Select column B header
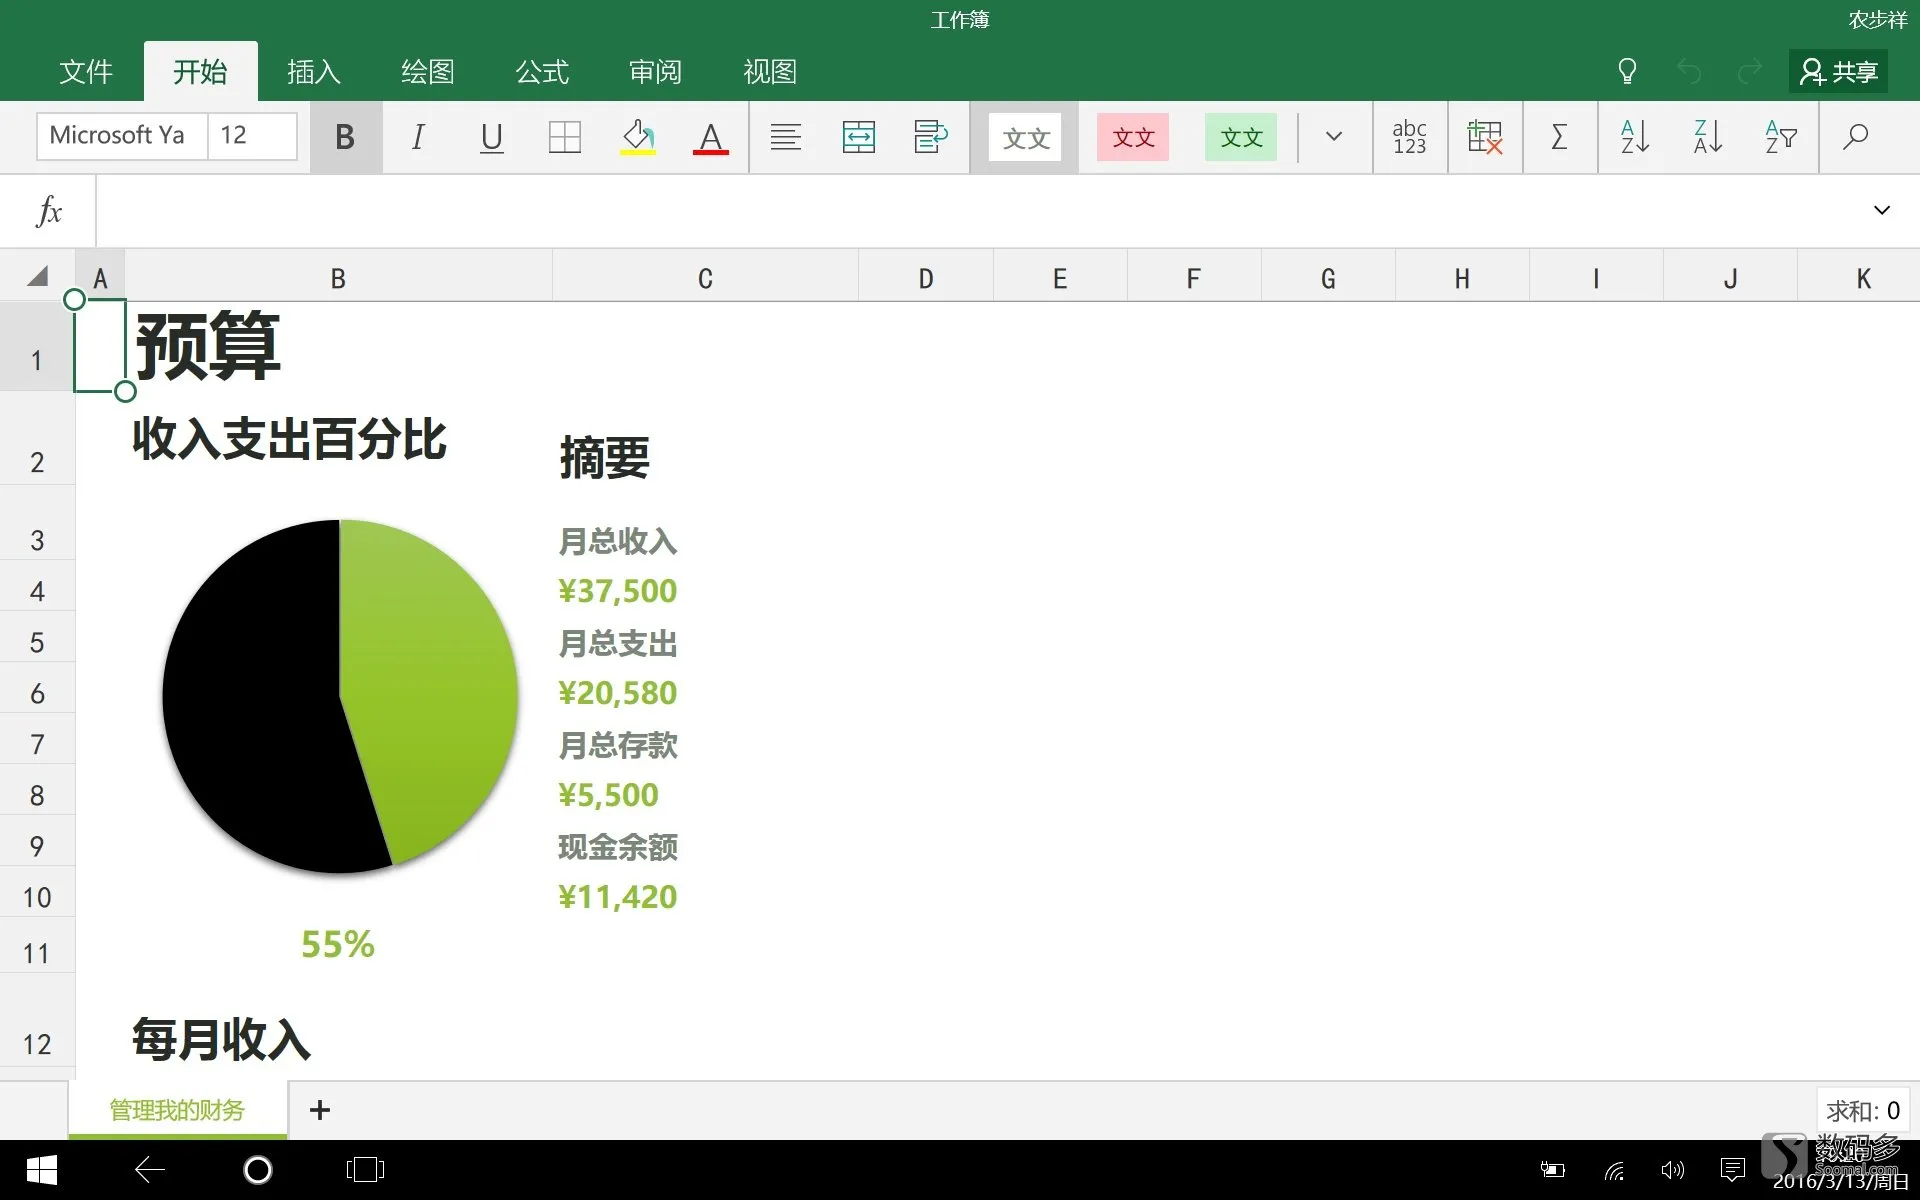Screen dimensions: 1920x1200 pos(338,278)
